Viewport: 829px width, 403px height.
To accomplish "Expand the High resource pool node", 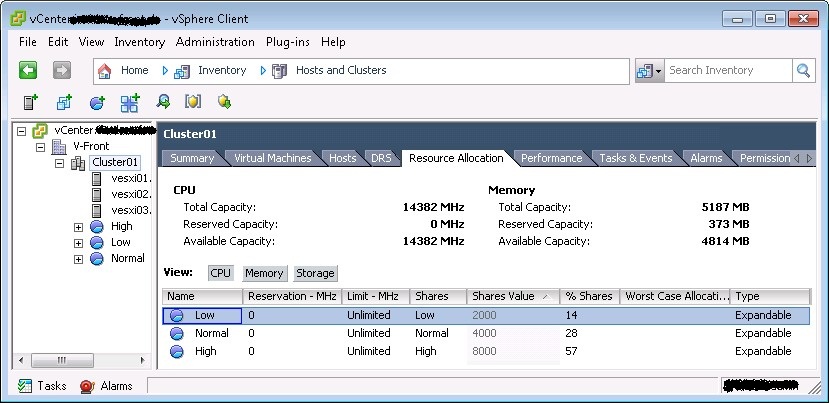I will pos(78,227).
